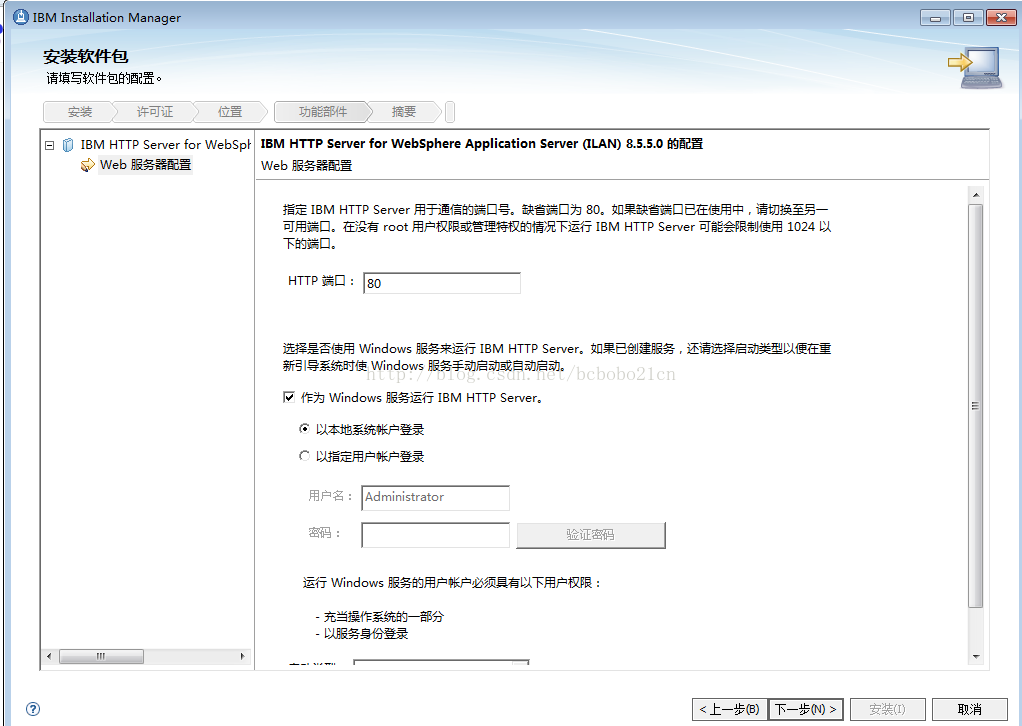The width and height of the screenshot is (1022, 726).
Task: Go to the 功能部件 wizard step
Action: coord(323,112)
